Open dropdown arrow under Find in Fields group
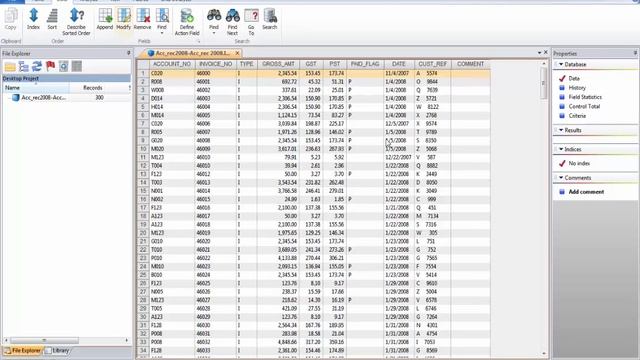Screen dimensions: 640x360 (x=162, y=33)
